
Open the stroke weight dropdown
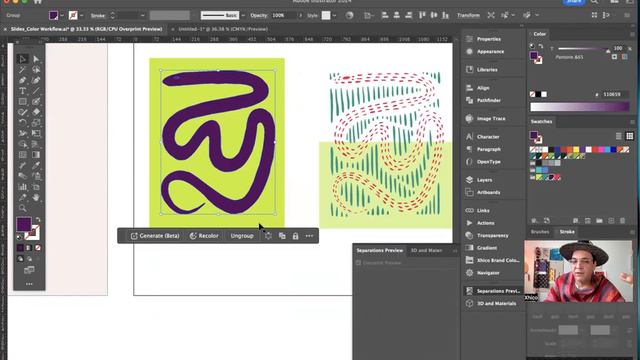pos(142,16)
